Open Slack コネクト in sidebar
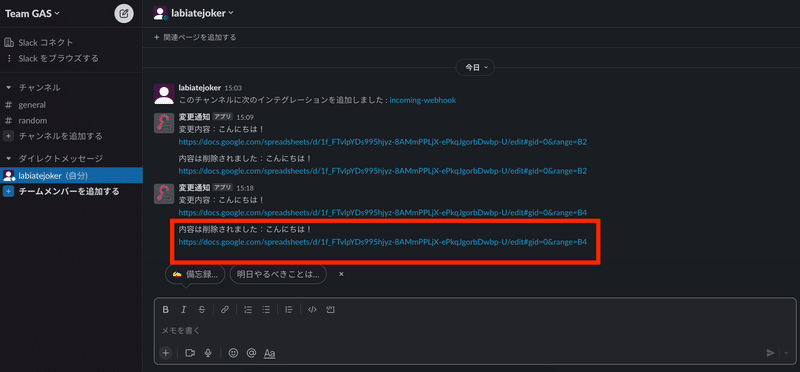Viewport: 800px width, 372px height. (x=46, y=42)
